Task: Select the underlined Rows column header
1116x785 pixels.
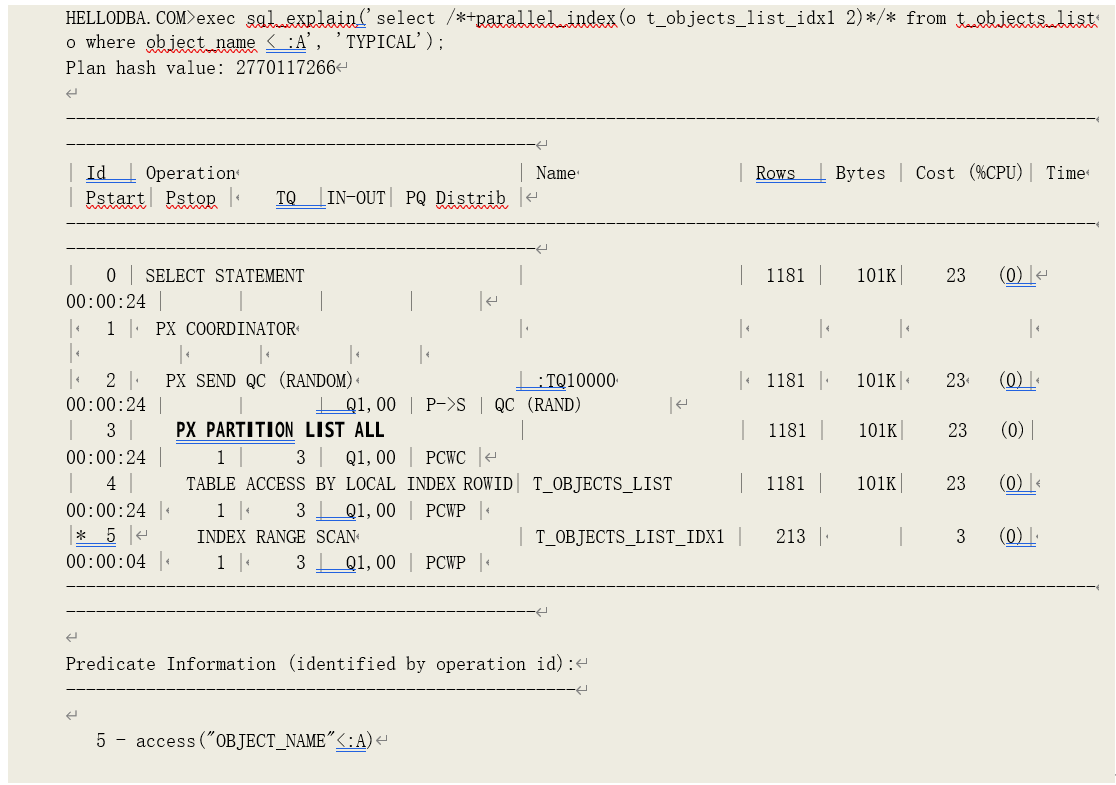Action: (776, 173)
